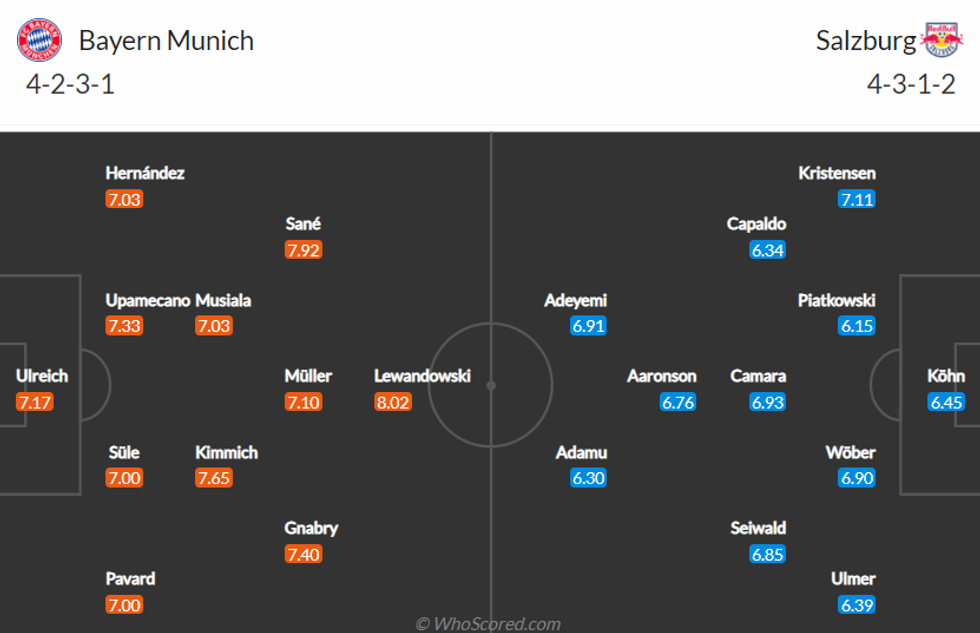Open the Salzburg team name link
980x633 pixels.
(866, 41)
